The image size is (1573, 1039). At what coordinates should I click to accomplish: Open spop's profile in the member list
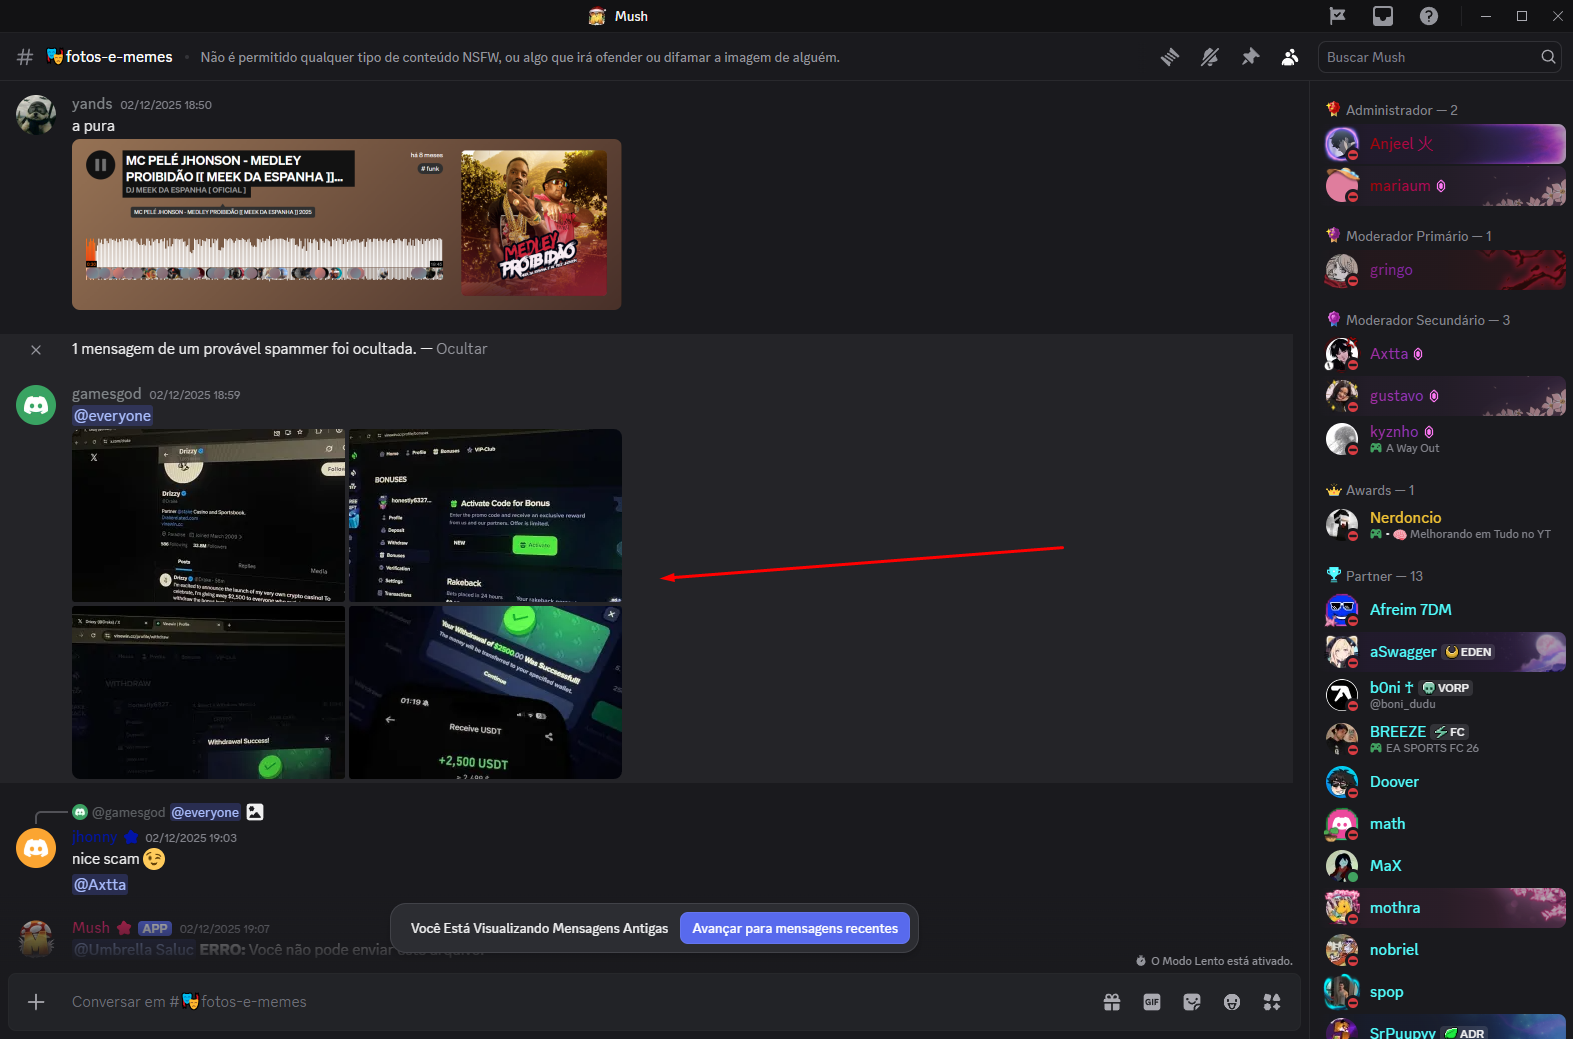1445,992
